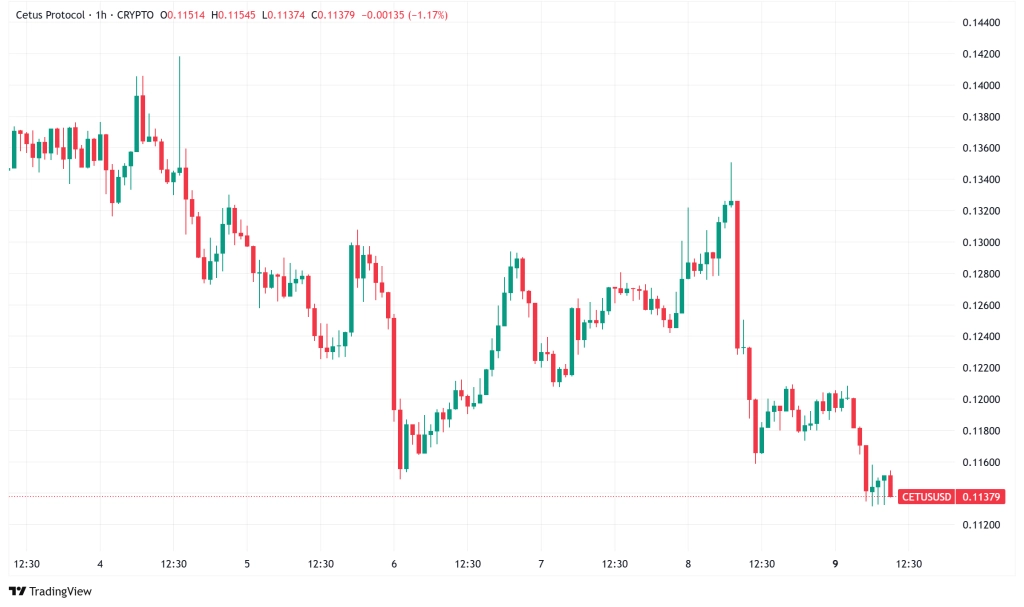1024x607 pixels.
Task: Click the 0.14400 price axis label
Action: pyautogui.click(x=981, y=22)
